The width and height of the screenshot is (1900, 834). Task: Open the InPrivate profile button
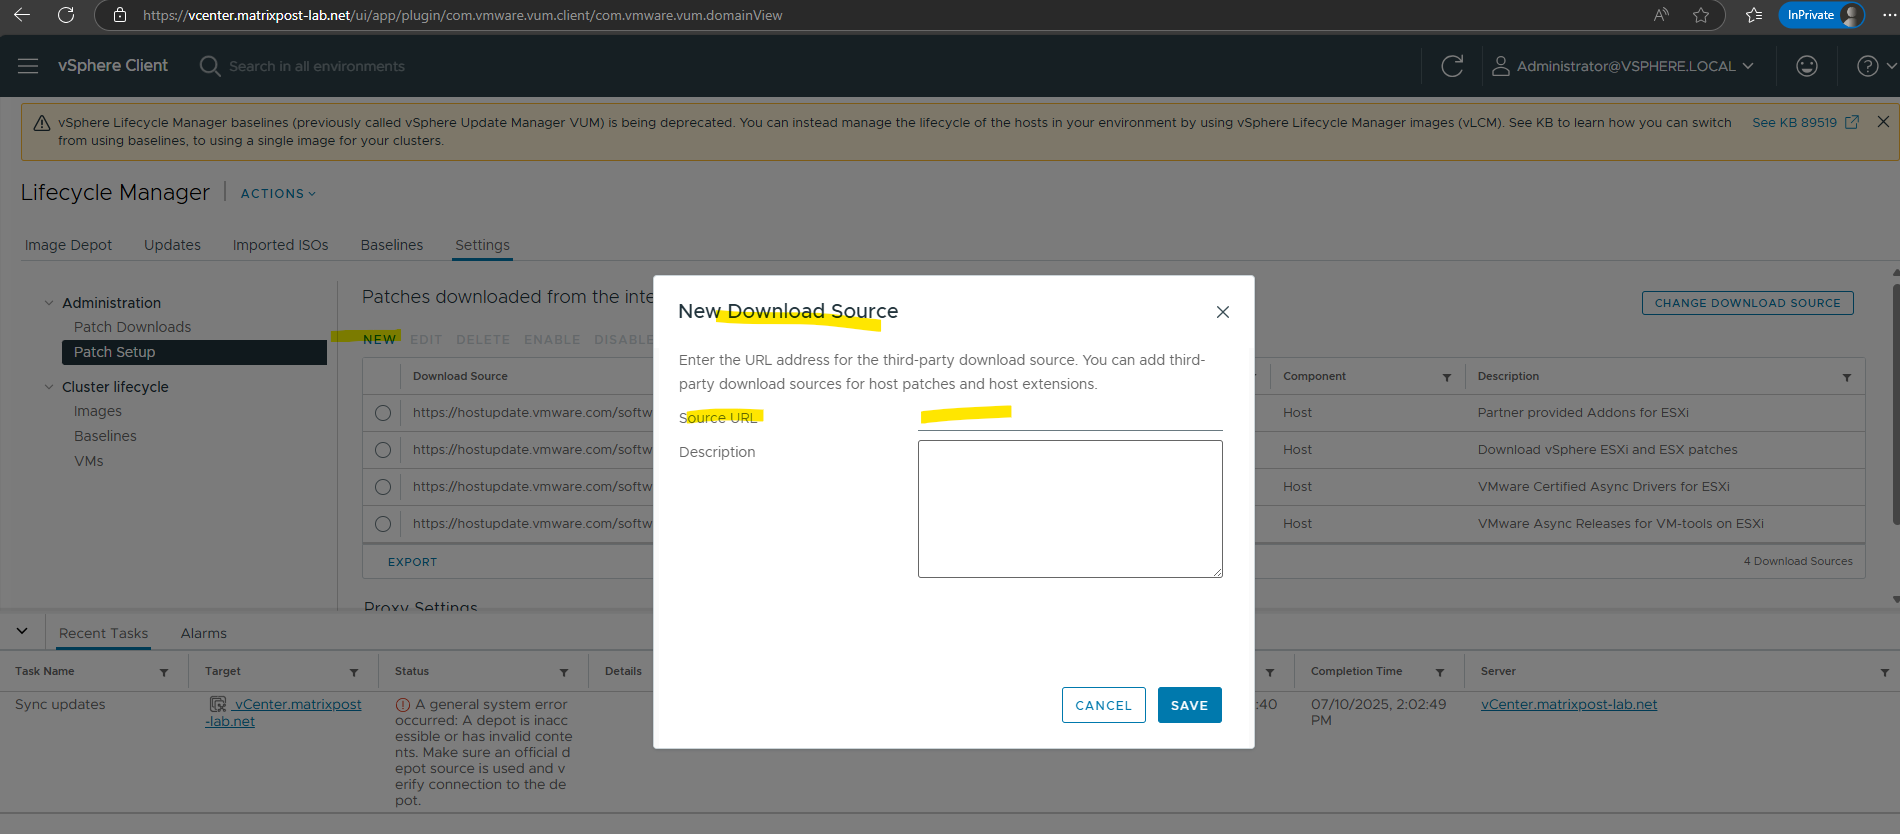point(1821,15)
